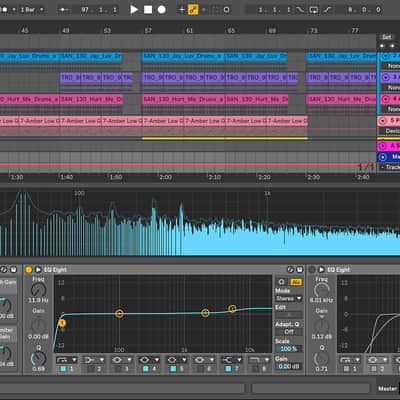This screenshot has width=400, height=400.
Task: Jump to previous locator arrow
Action: [x=382, y=46]
